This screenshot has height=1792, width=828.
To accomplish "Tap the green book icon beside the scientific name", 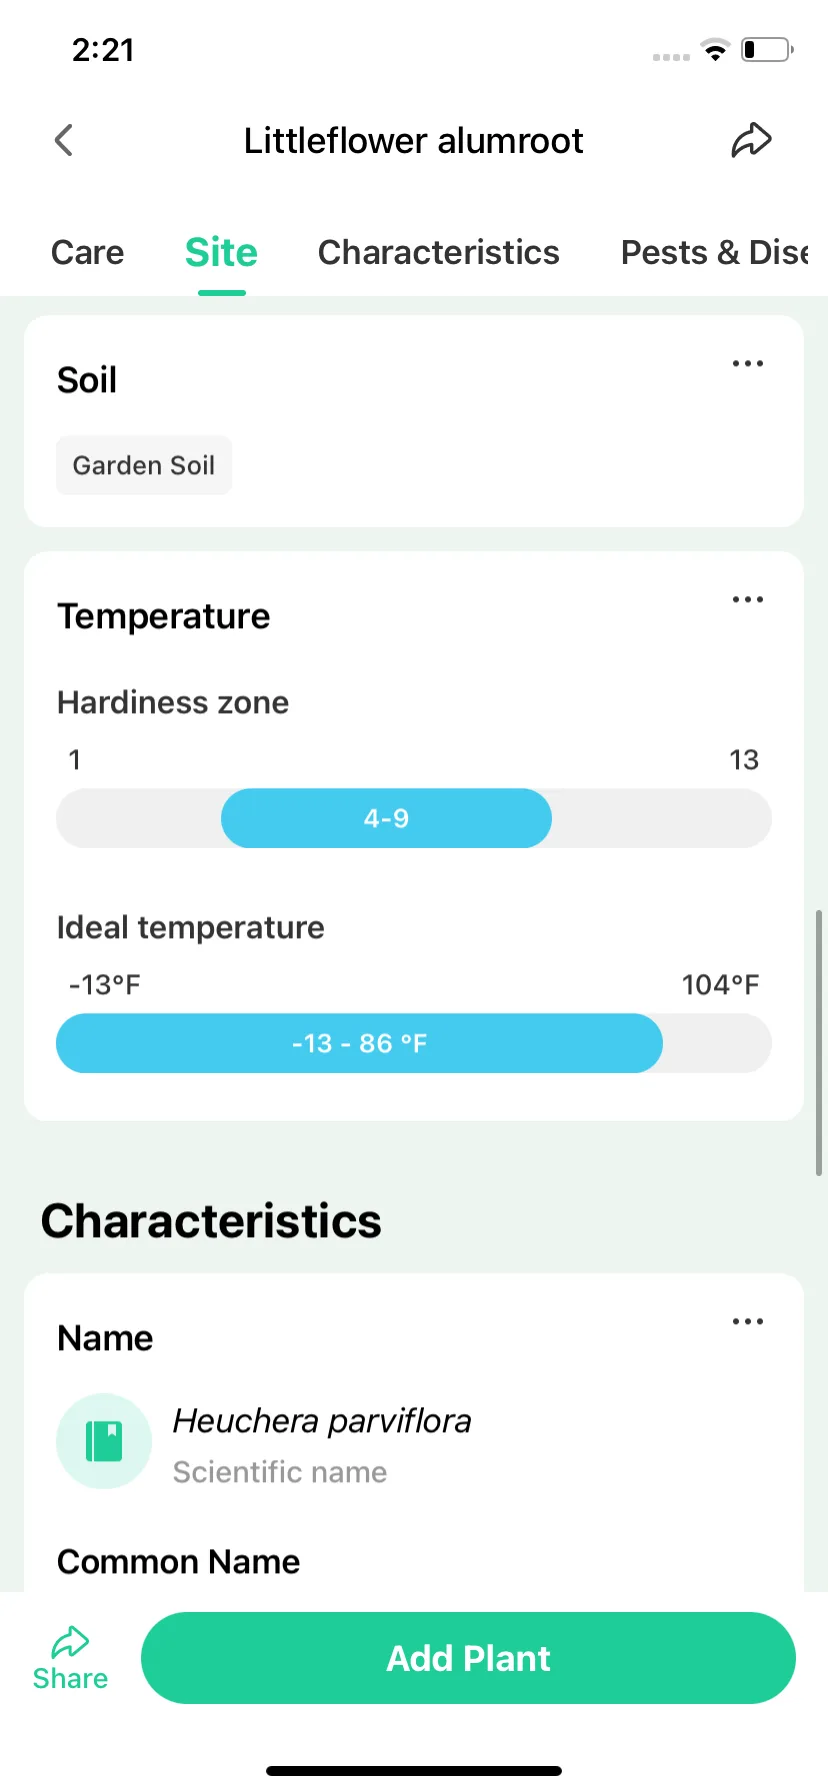I will point(104,1441).
